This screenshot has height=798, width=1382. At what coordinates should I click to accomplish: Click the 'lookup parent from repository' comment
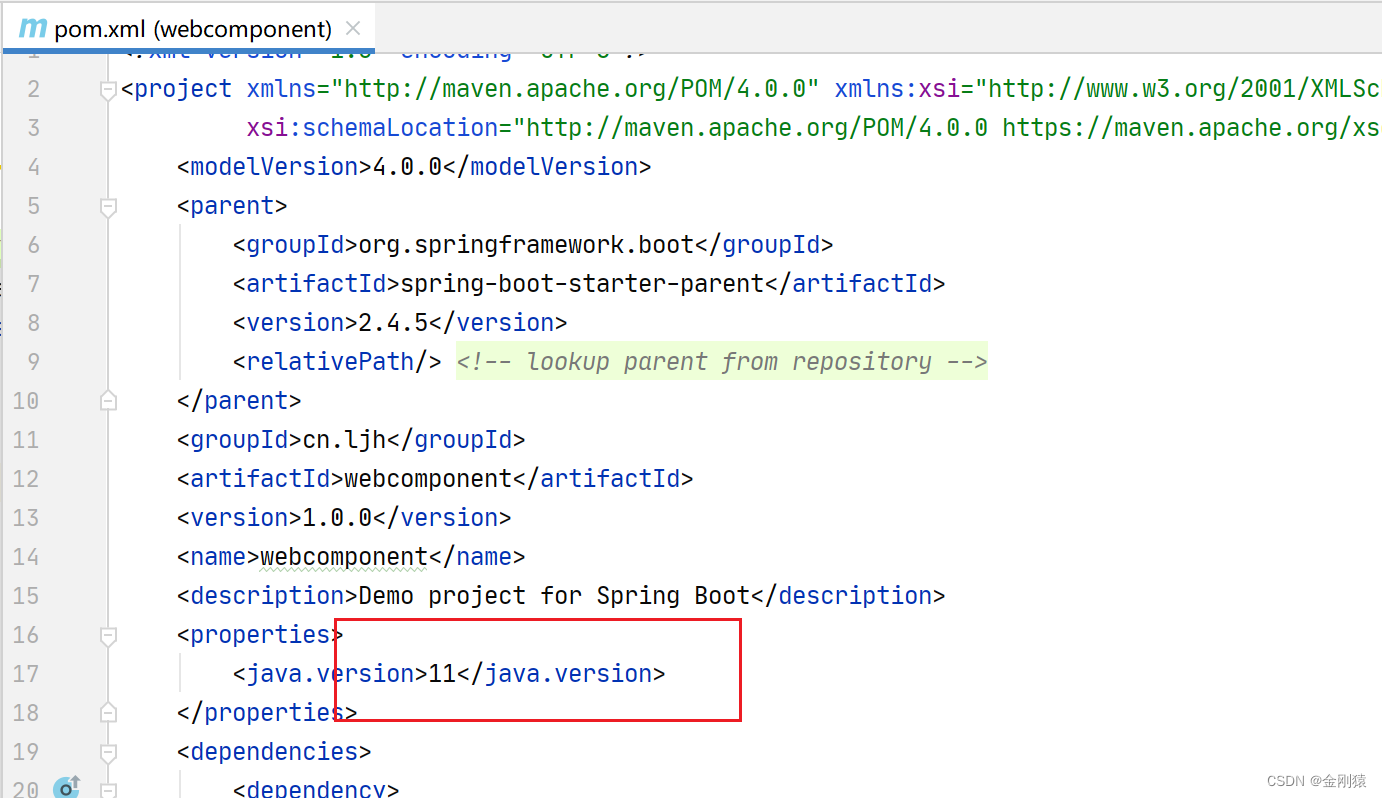tap(722, 362)
